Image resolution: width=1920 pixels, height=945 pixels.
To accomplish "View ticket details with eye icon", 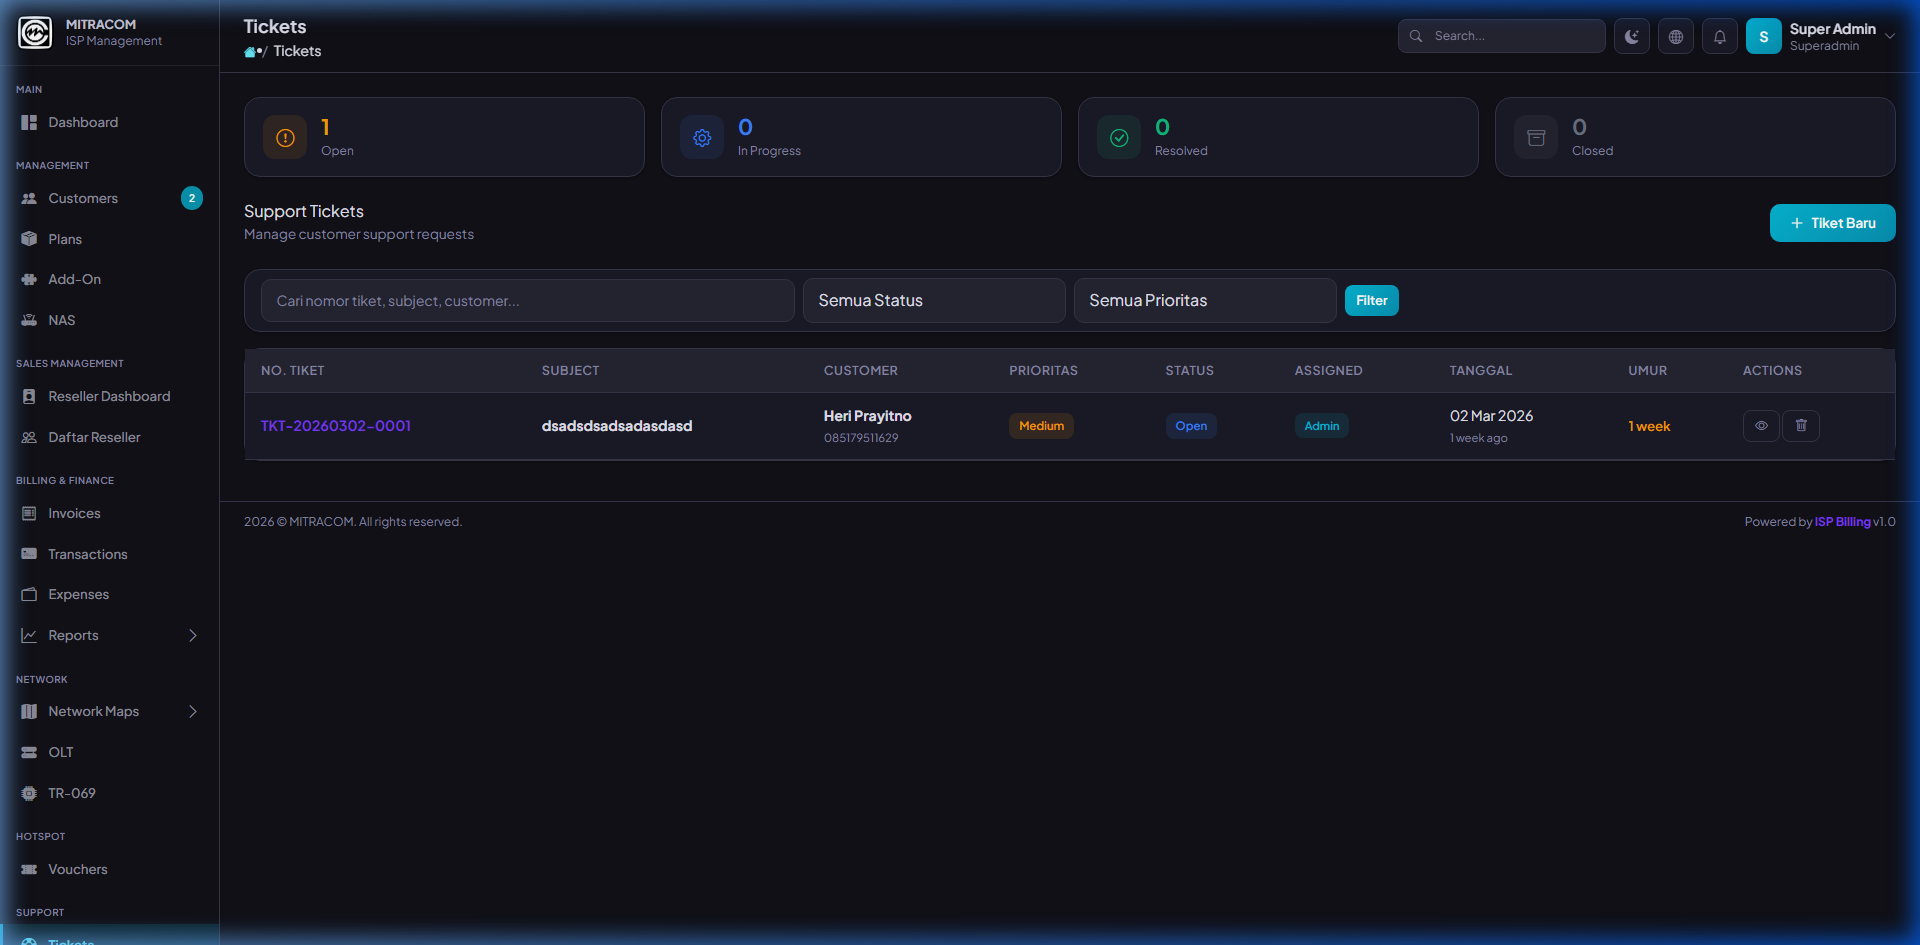I will pyautogui.click(x=1760, y=426).
